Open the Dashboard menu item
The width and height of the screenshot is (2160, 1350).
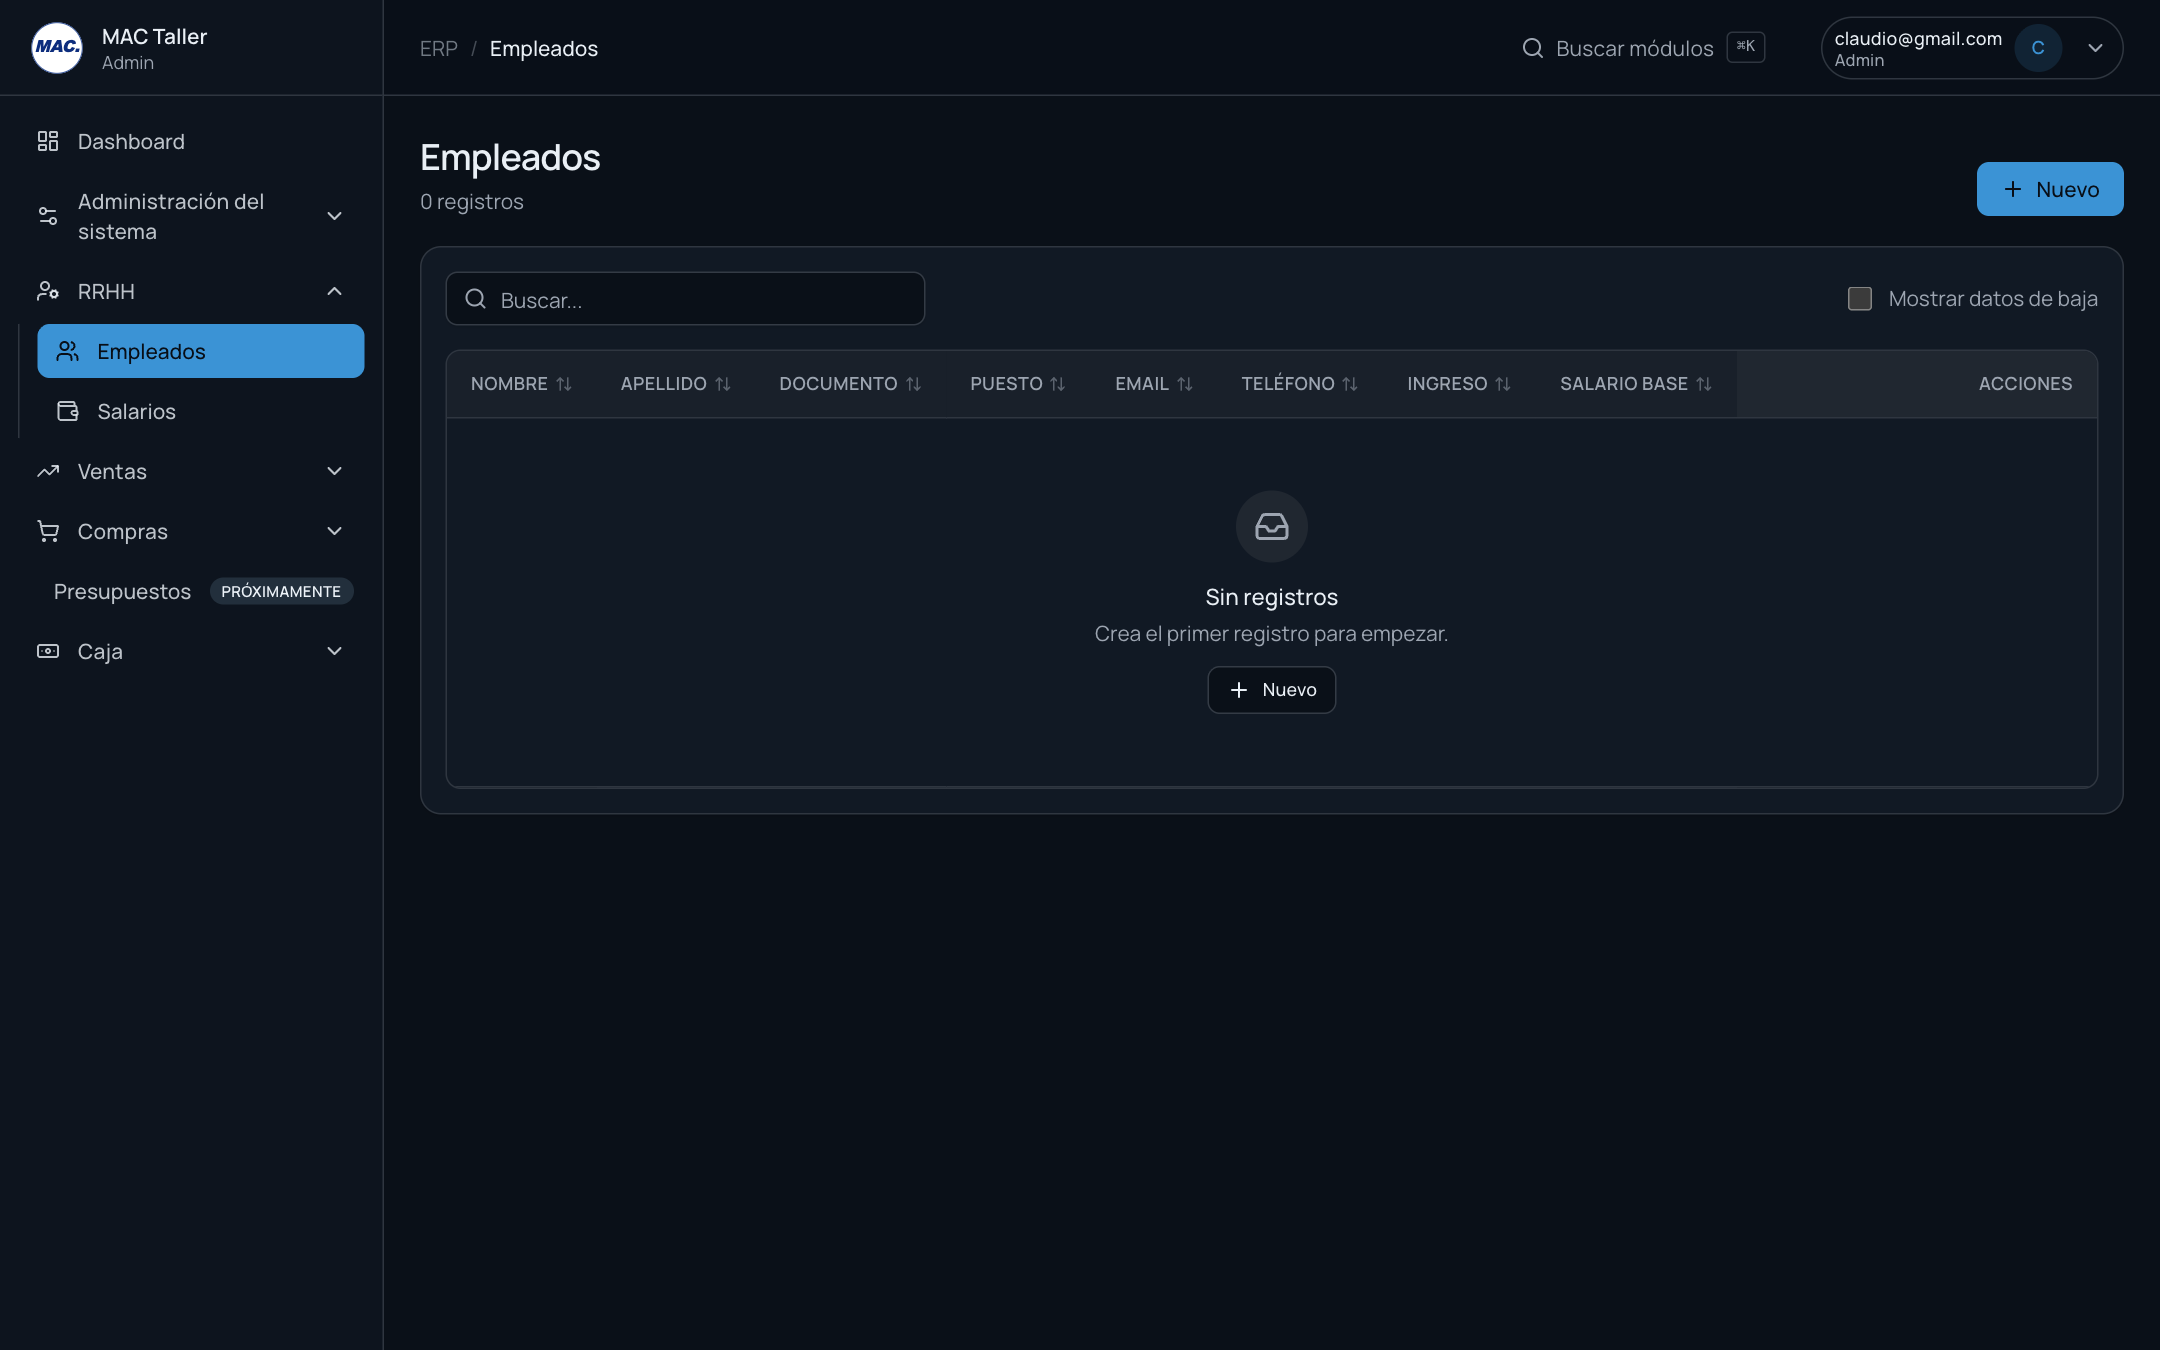pos(191,141)
